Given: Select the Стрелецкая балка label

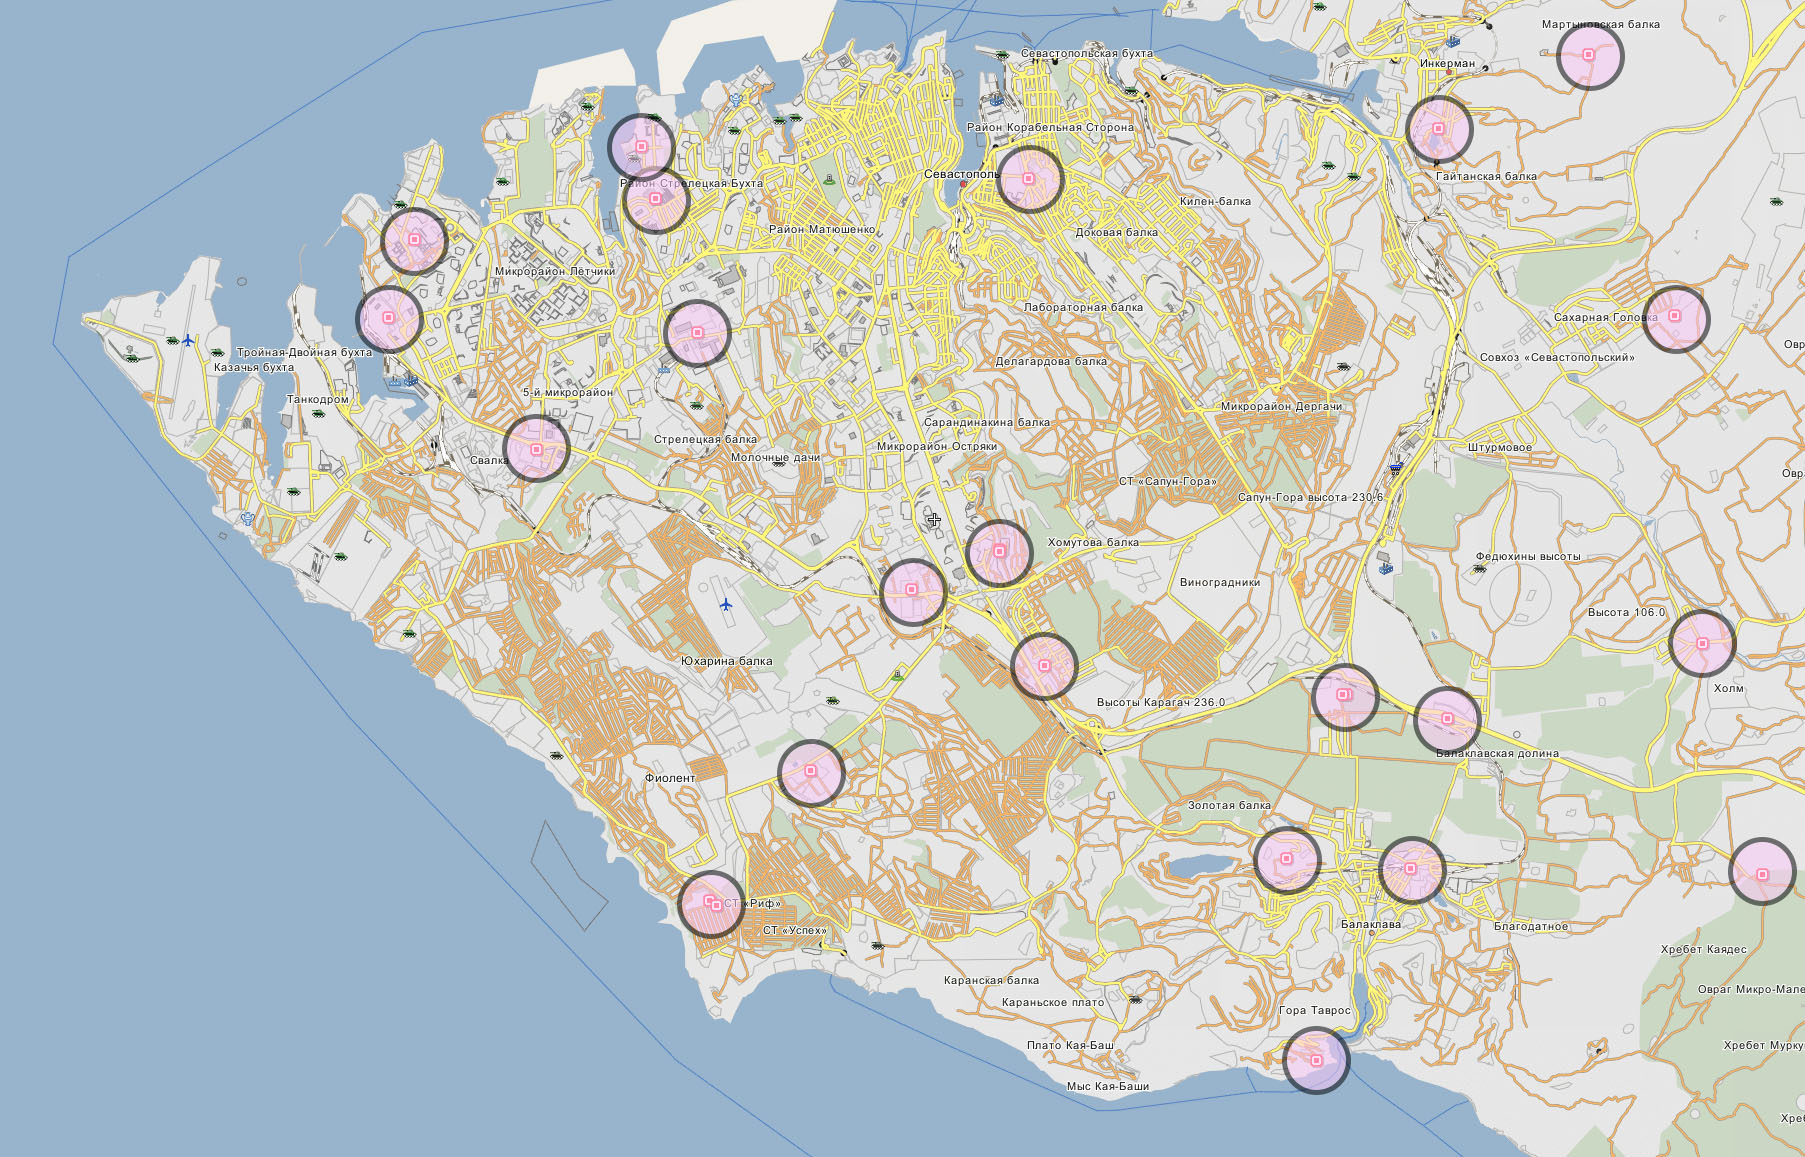Looking at the screenshot, I should (705, 439).
